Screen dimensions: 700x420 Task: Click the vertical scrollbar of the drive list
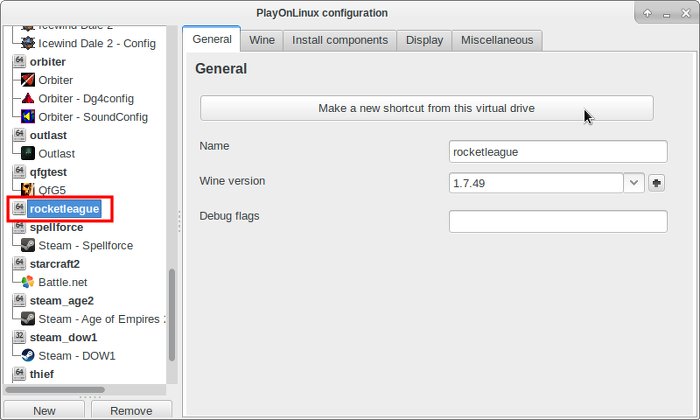(172, 315)
